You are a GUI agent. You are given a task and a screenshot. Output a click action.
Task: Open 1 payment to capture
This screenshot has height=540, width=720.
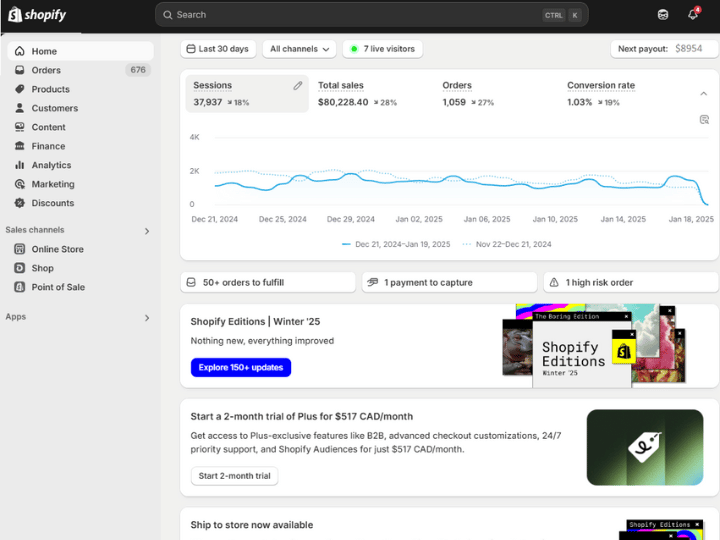click(x=450, y=282)
